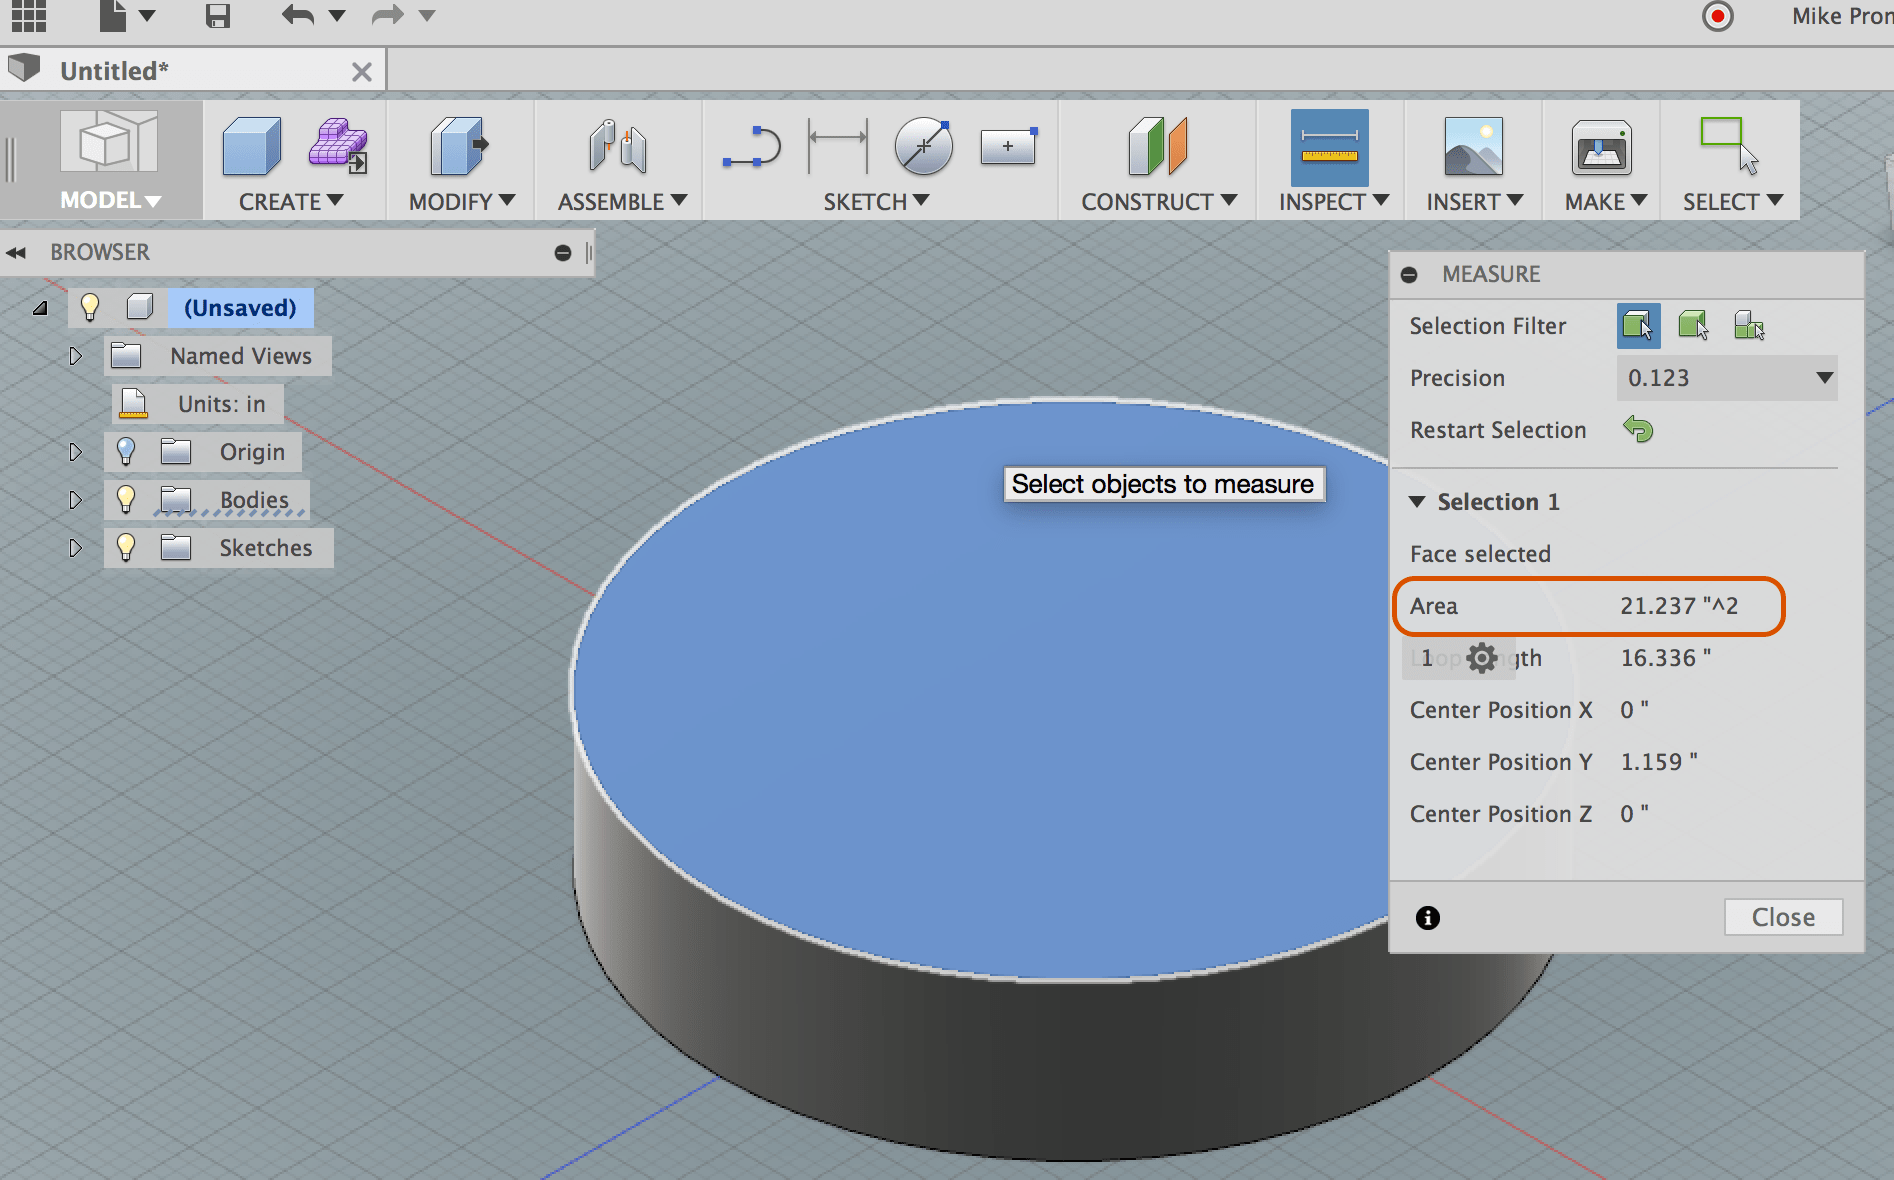The width and height of the screenshot is (1894, 1180).
Task: Toggle Bodies folder visibility light bulb
Action: point(126,500)
